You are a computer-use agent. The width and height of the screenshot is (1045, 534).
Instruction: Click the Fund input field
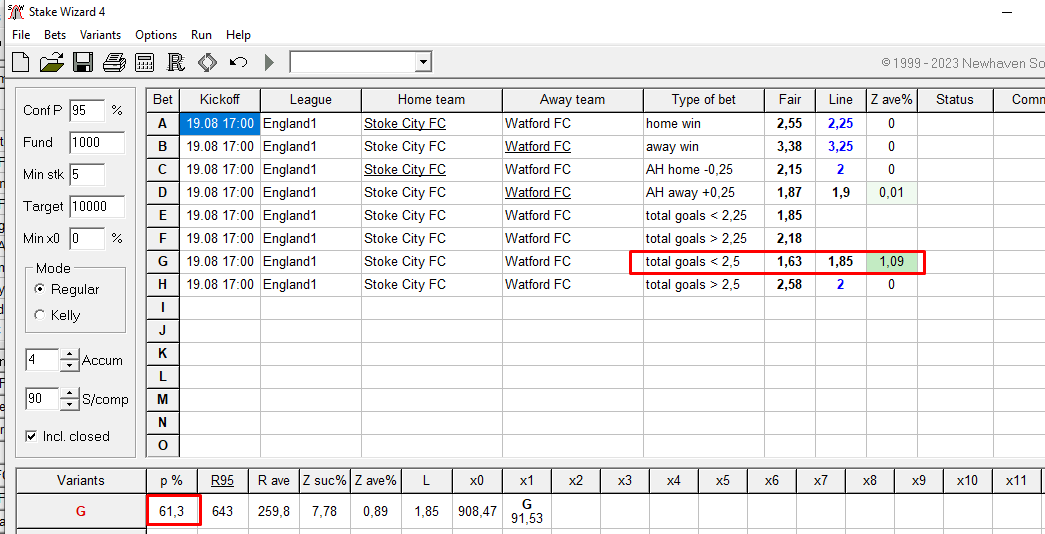click(x=97, y=143)
